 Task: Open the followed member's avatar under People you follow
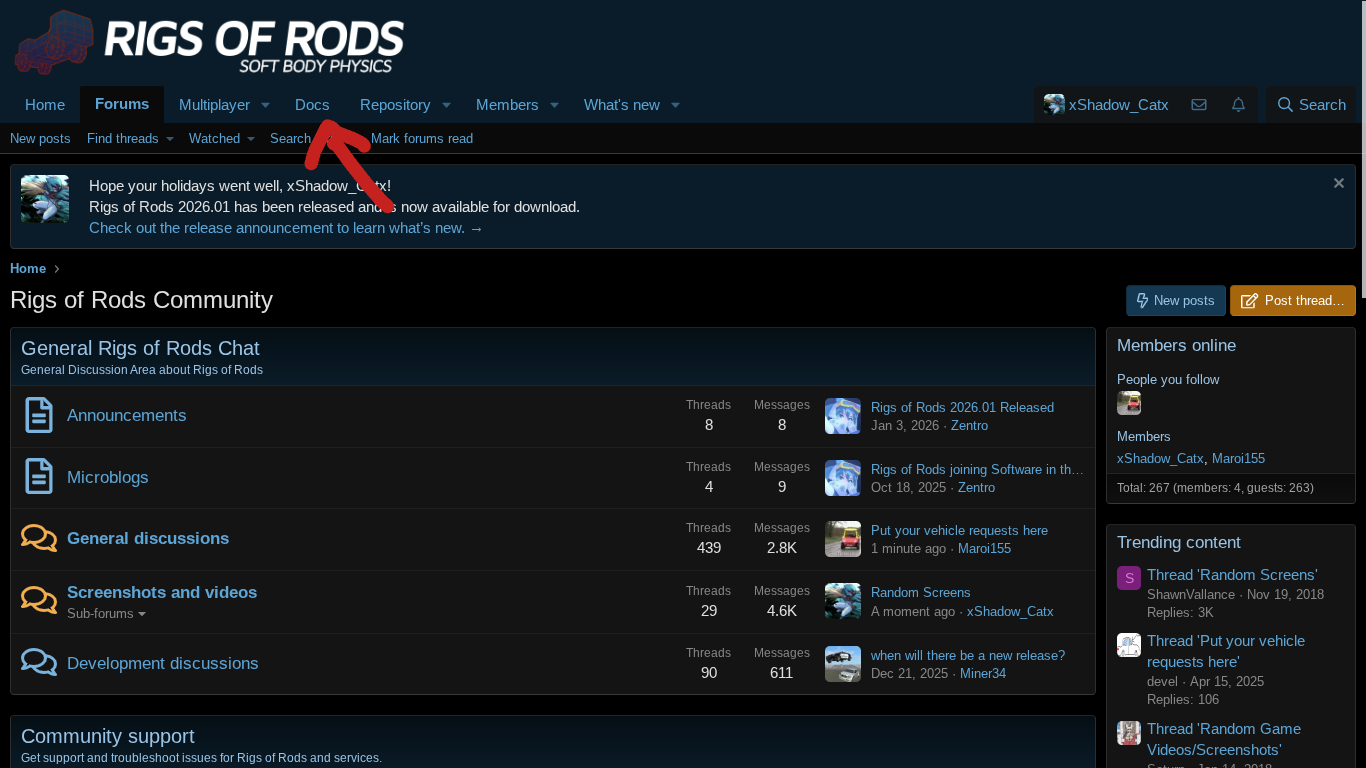click(x=1129, y=403)
